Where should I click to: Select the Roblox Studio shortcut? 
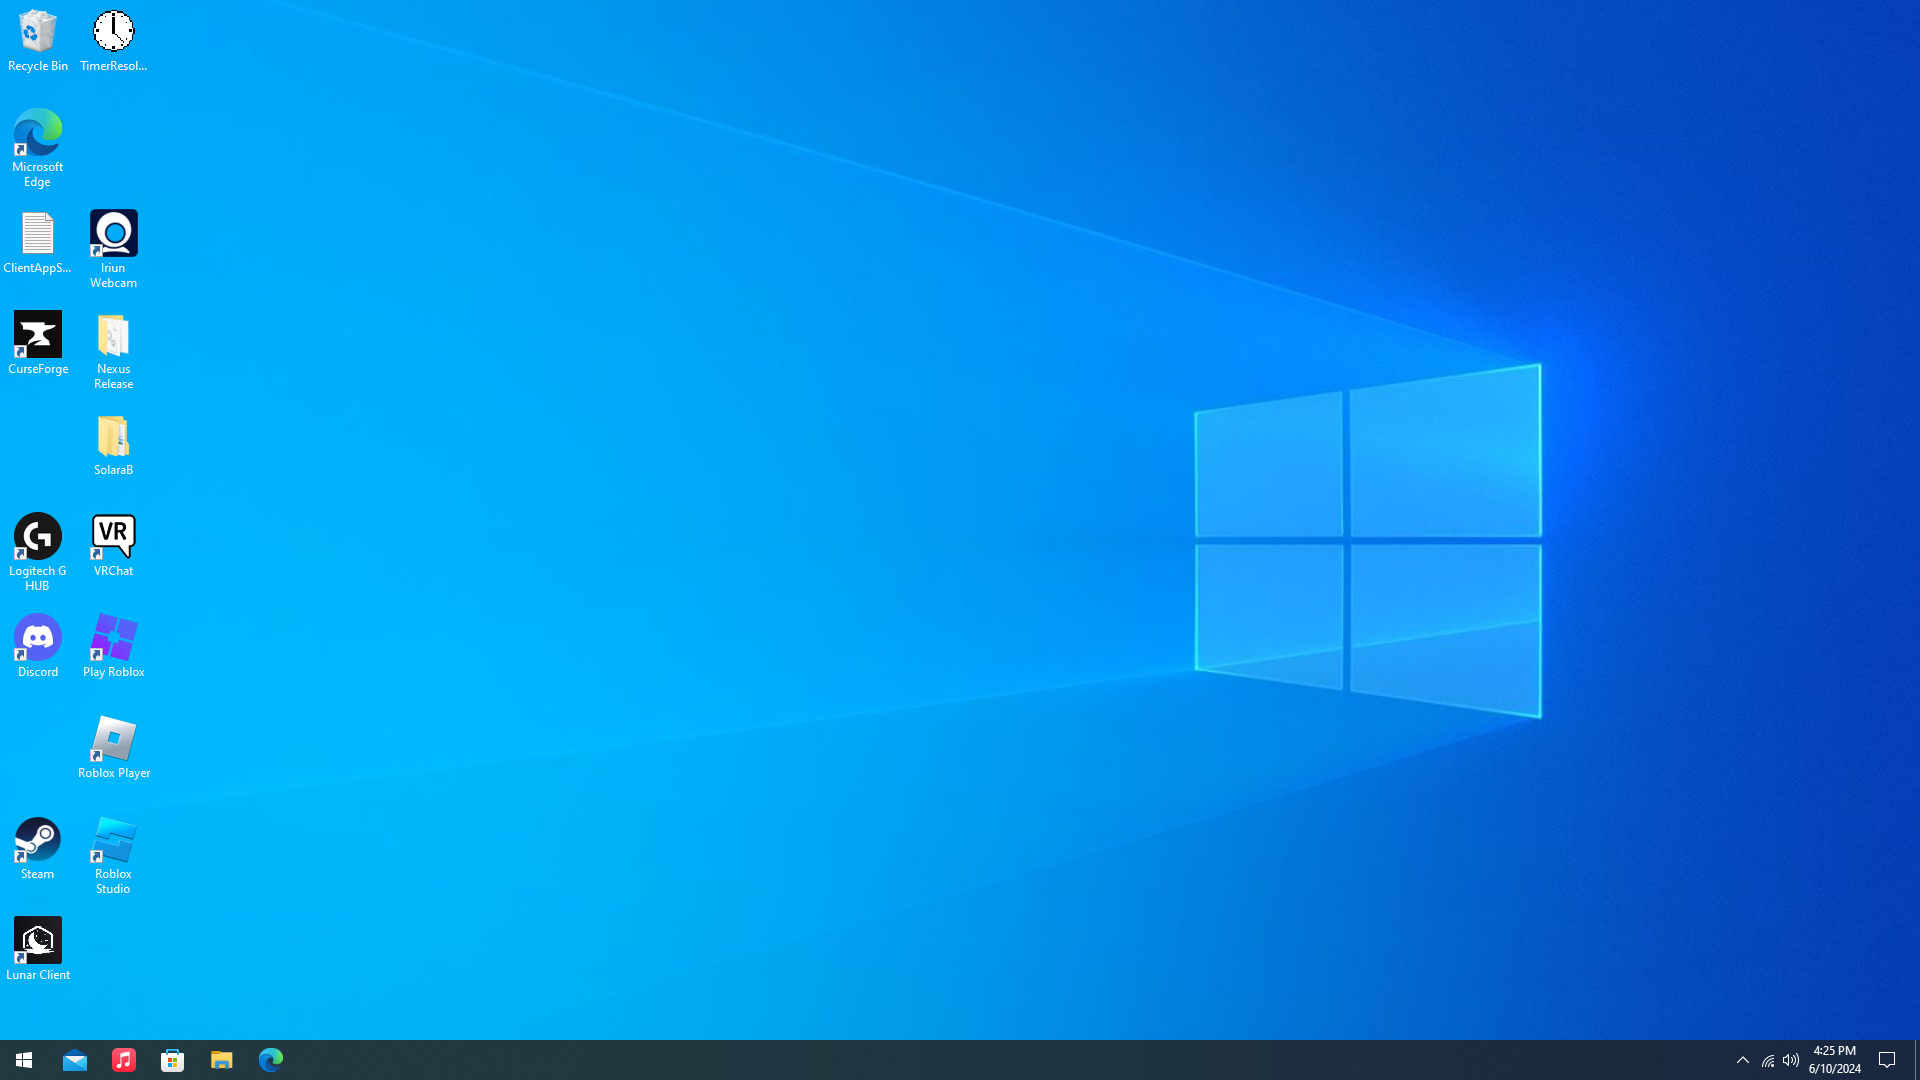pos(113,840)
